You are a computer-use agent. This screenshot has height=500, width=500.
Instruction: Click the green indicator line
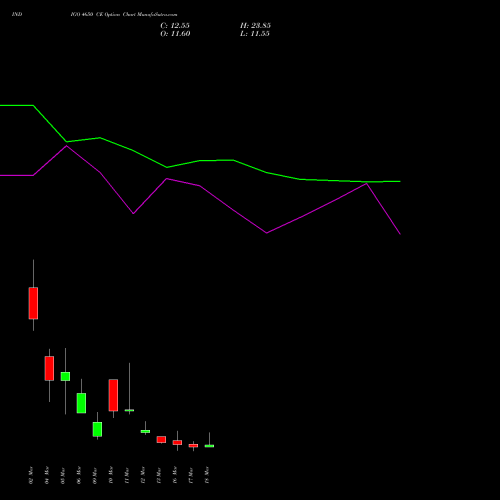[200, 161]
